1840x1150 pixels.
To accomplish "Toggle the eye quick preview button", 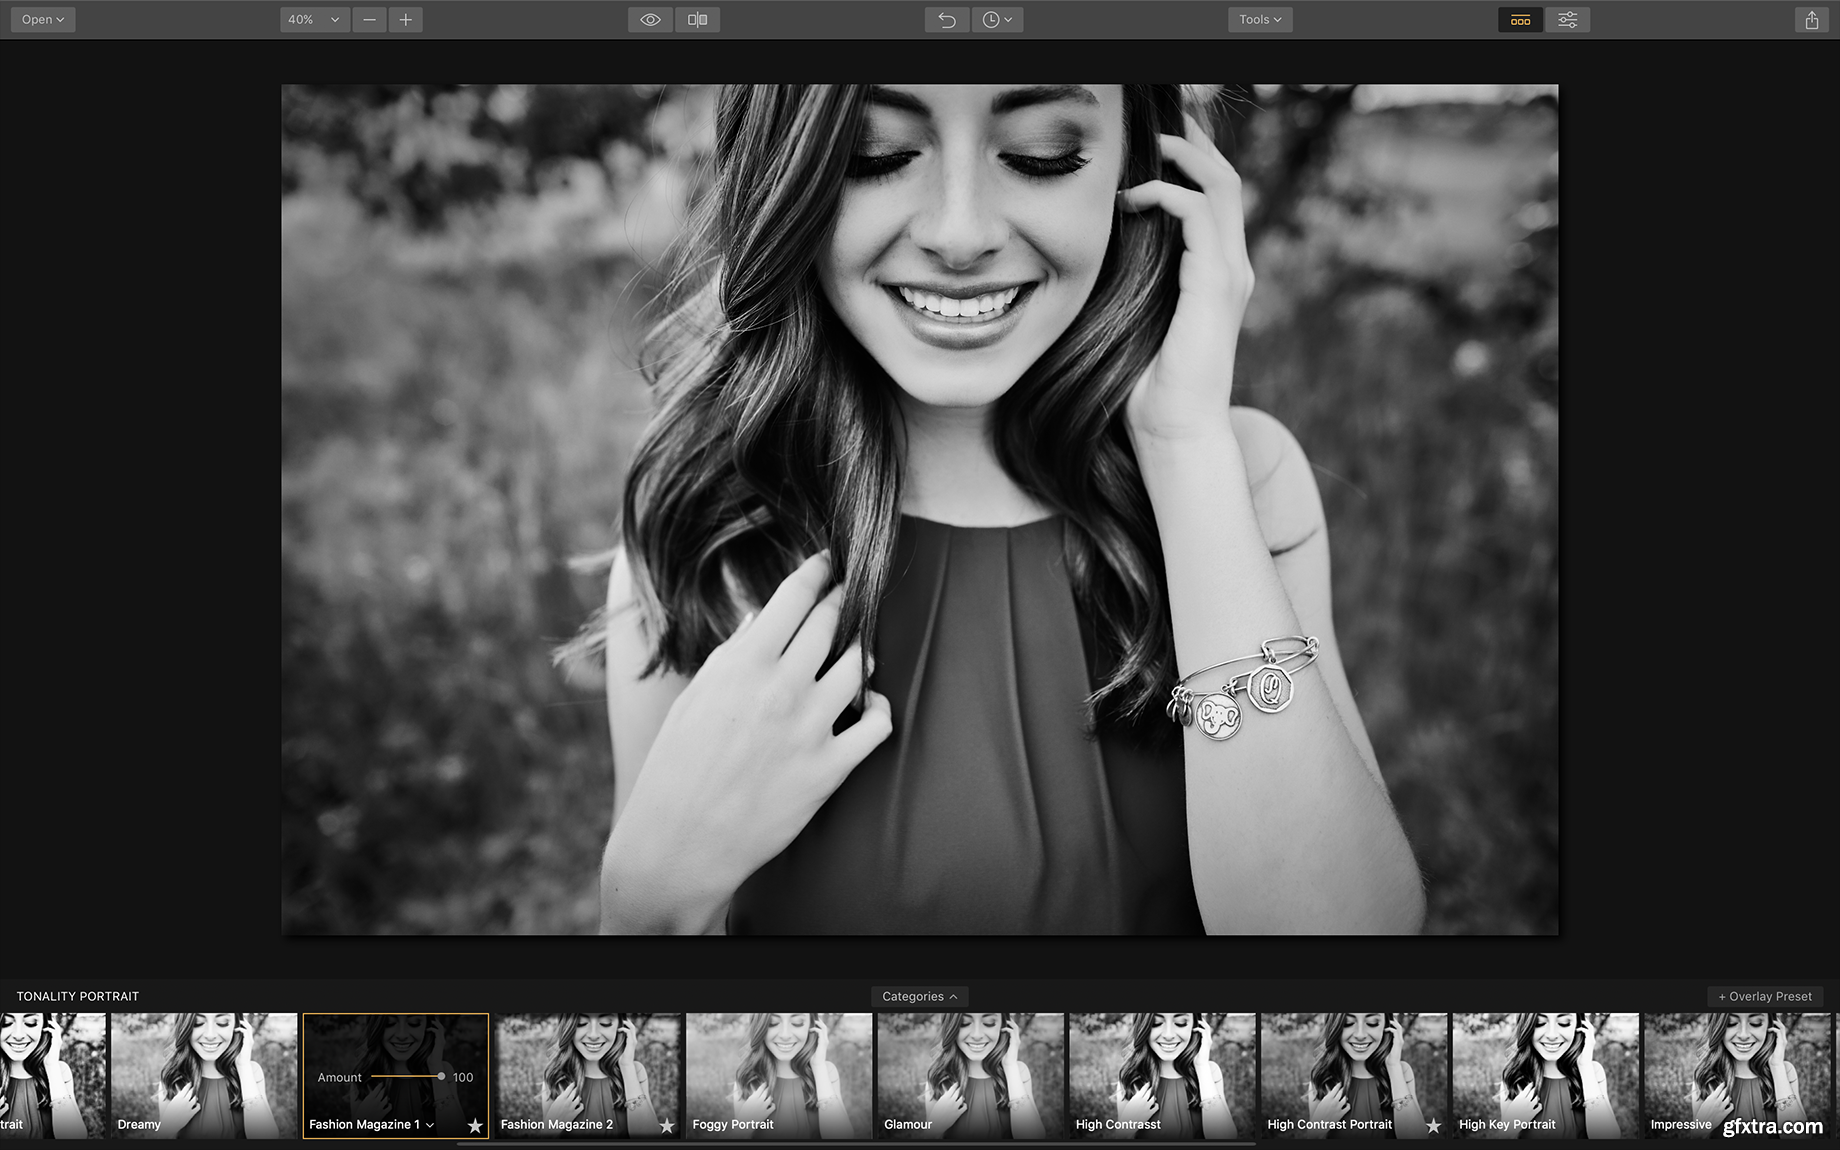I will [650, 20].
